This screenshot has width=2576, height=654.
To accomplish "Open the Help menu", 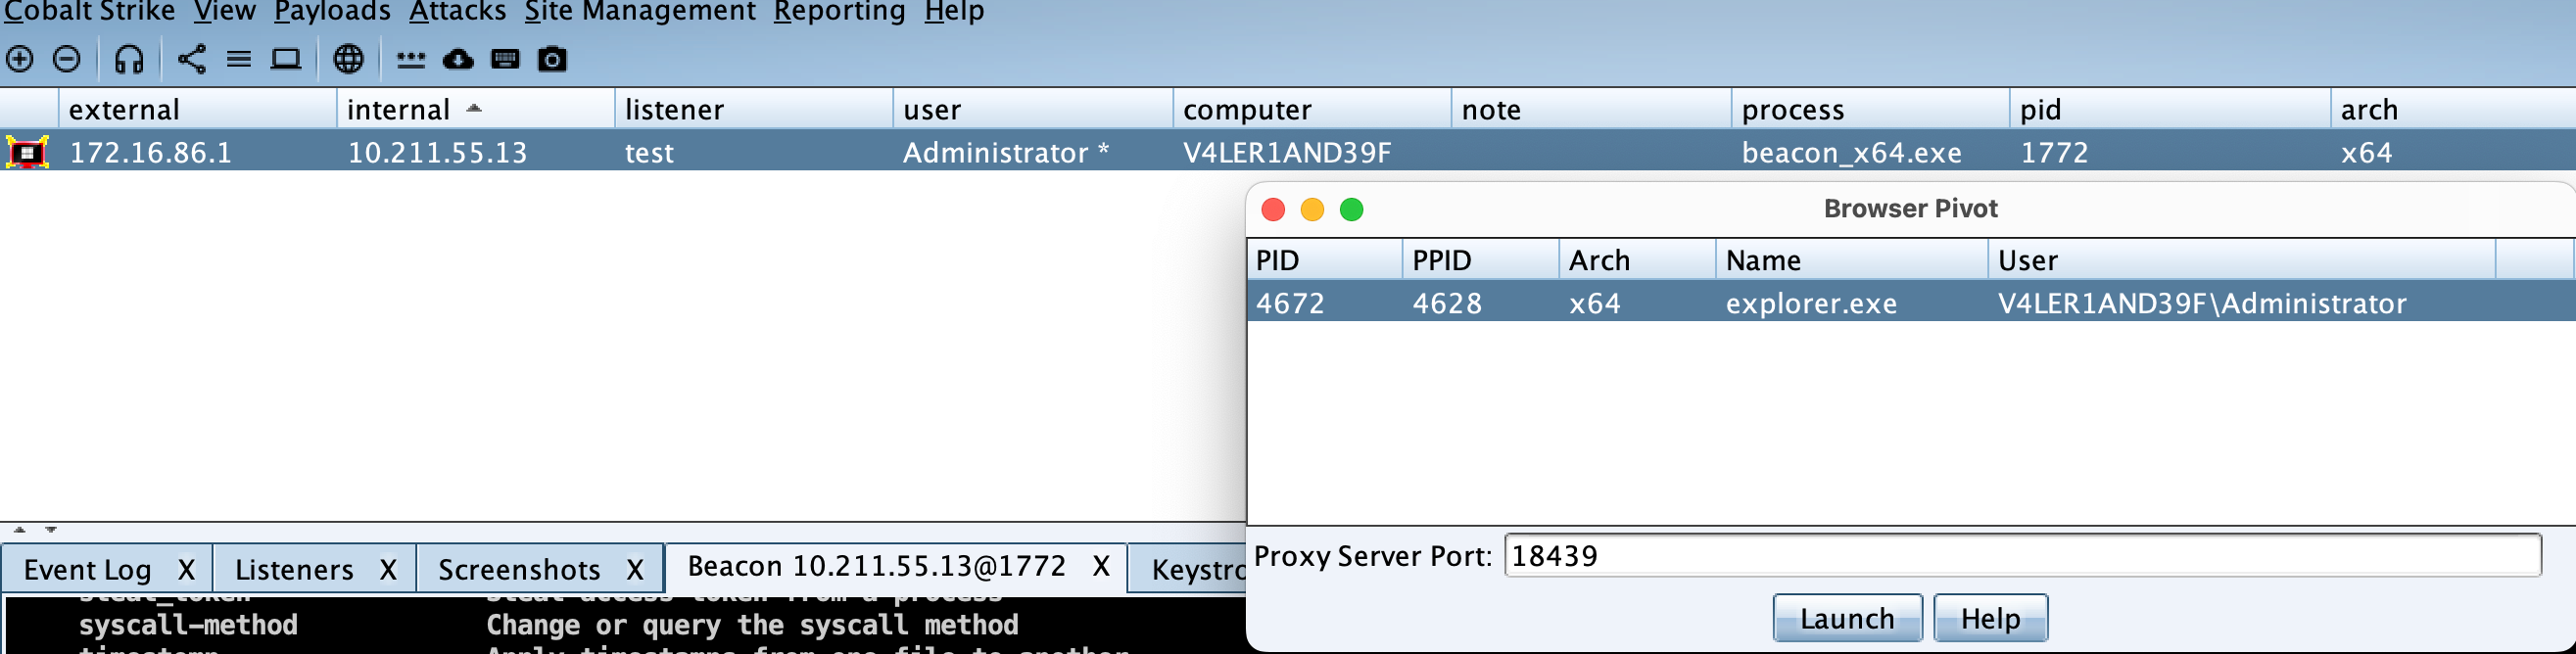I will 954,11.
